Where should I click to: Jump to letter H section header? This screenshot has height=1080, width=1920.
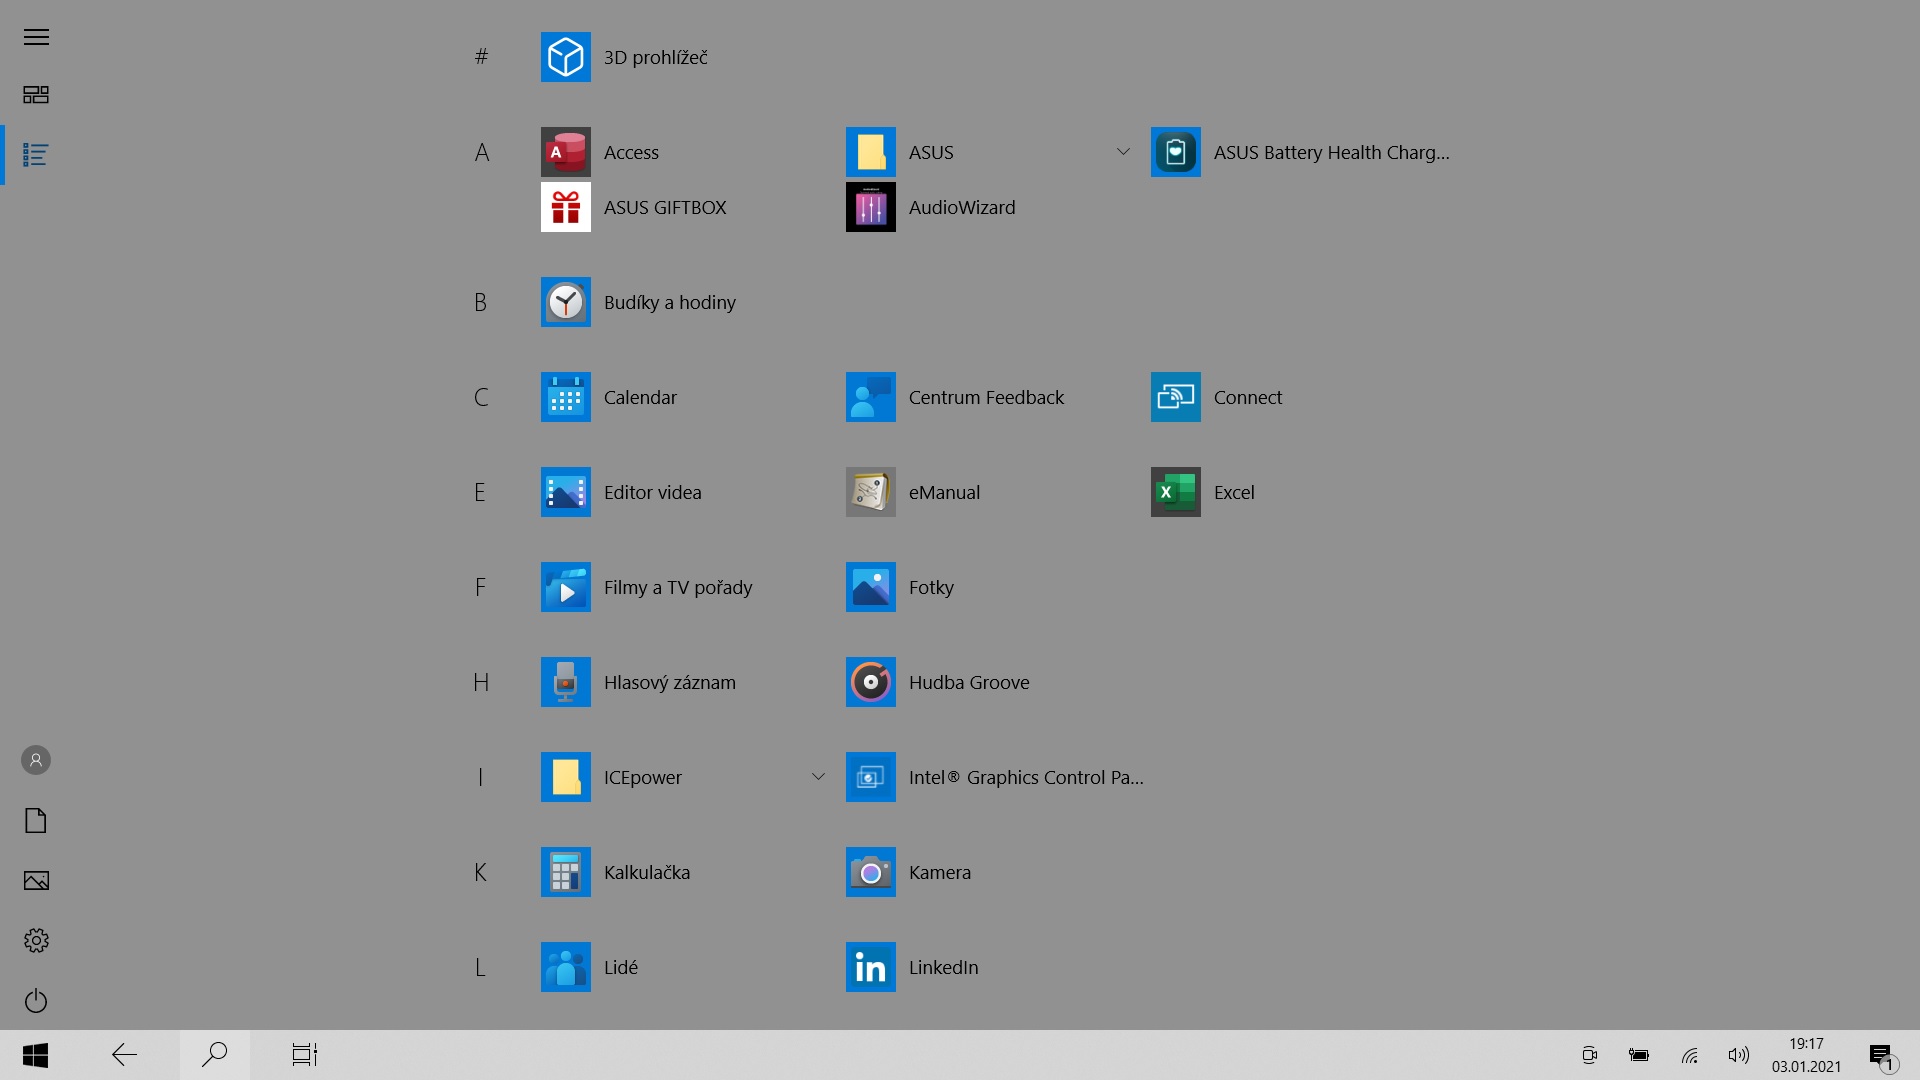(x=481, y=682)
